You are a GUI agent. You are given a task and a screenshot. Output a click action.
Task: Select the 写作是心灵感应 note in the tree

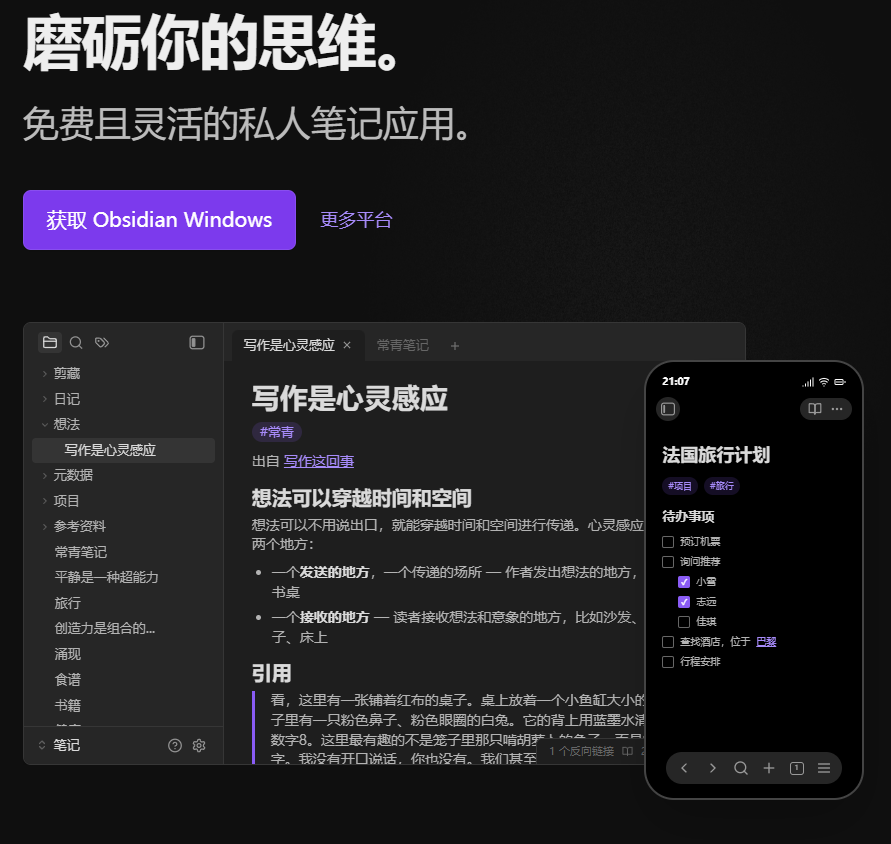pyautogui.click(x=123, y=450)
